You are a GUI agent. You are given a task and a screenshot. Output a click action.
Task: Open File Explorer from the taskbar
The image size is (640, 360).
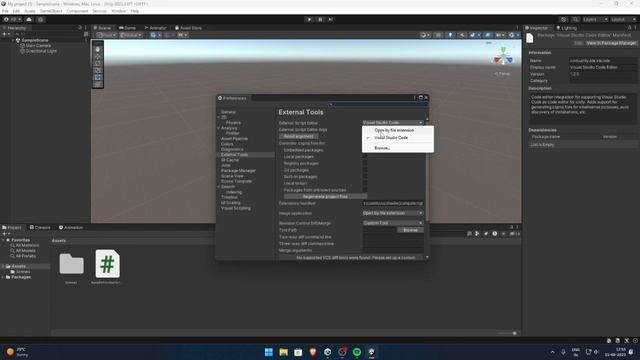(283, 352)
